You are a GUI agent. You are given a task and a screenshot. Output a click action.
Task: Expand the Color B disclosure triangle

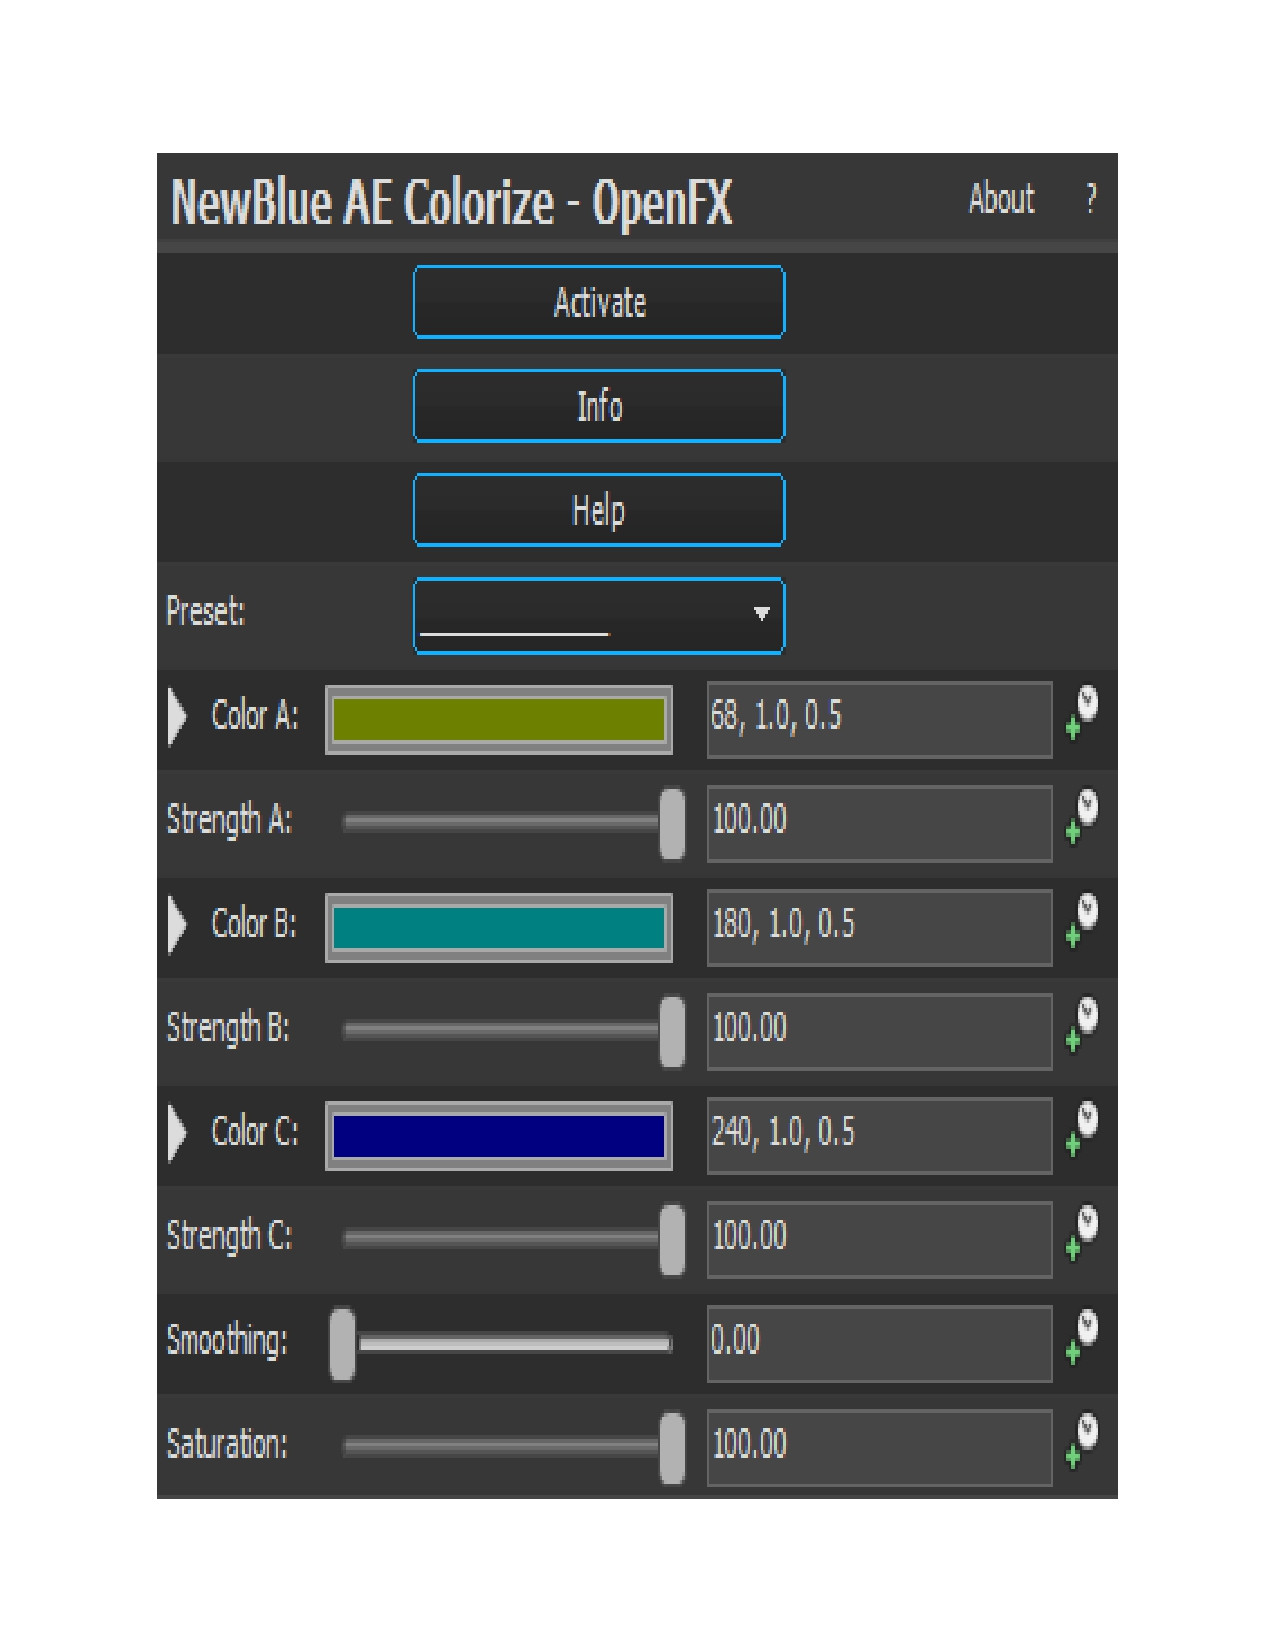(177, 925)
